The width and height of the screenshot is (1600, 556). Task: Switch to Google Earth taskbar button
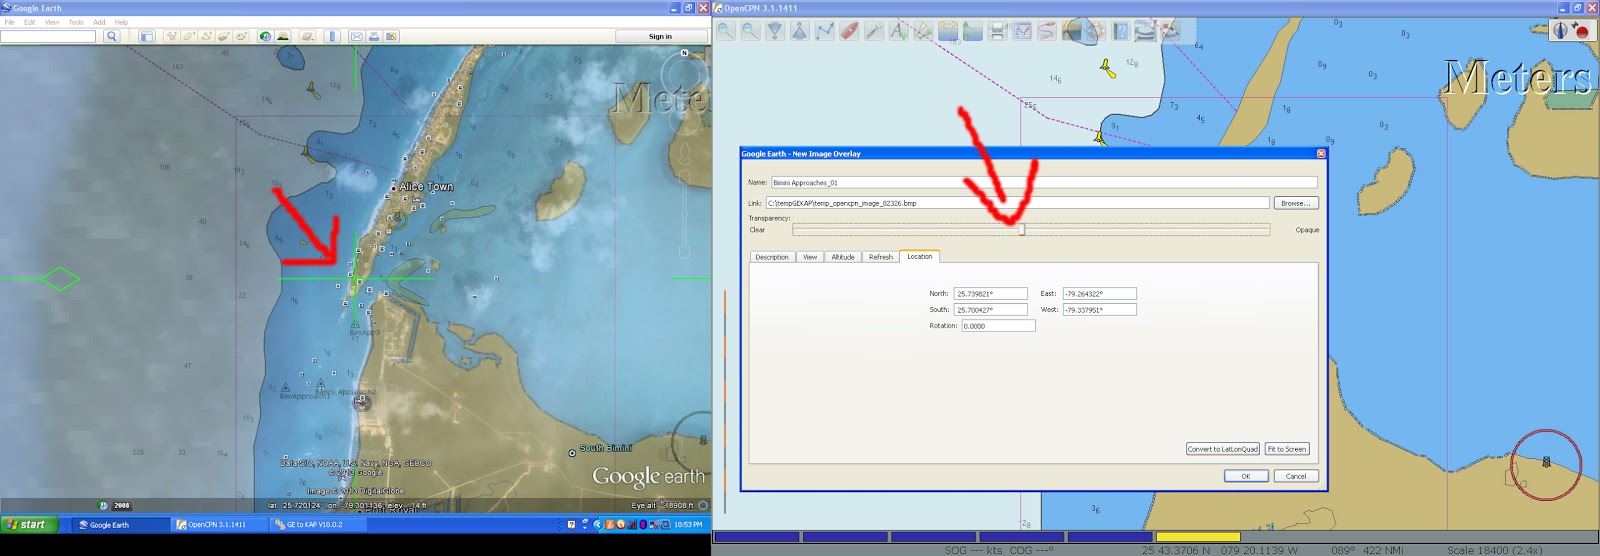point(120,524)
